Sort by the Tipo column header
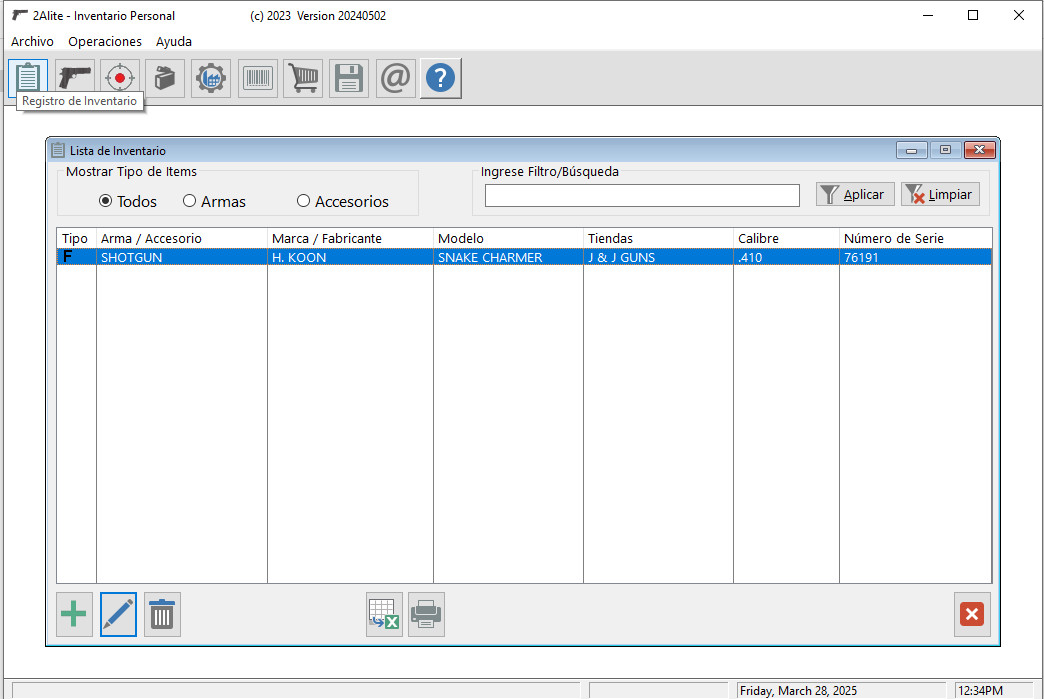 point(77,238)
